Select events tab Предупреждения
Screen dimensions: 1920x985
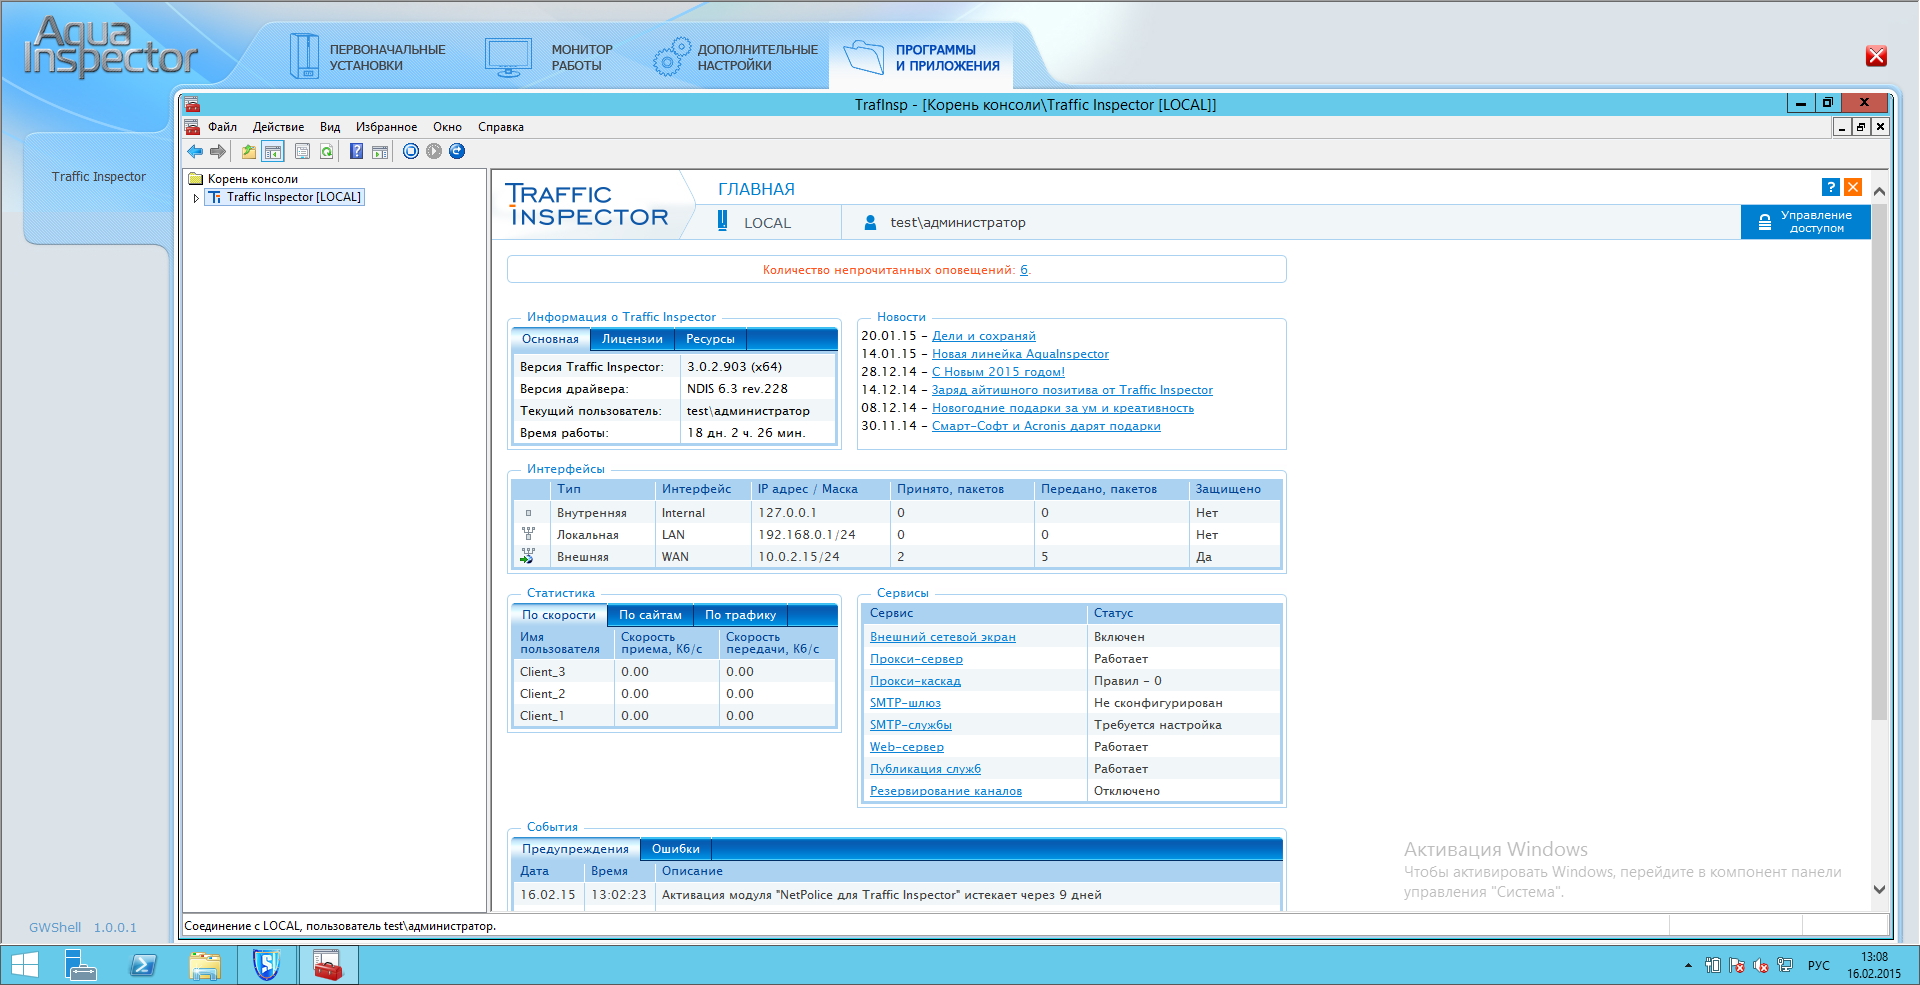(575, 849)
